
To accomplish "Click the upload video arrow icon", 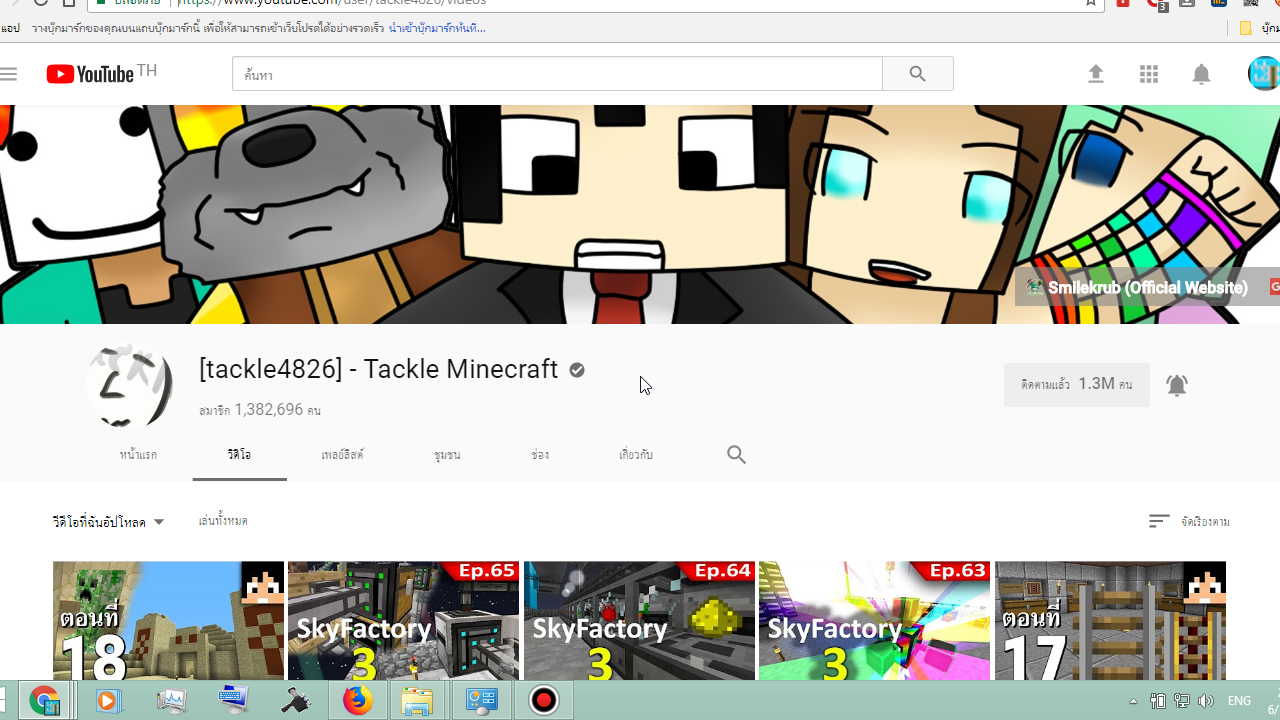I will pos(1096,74).
